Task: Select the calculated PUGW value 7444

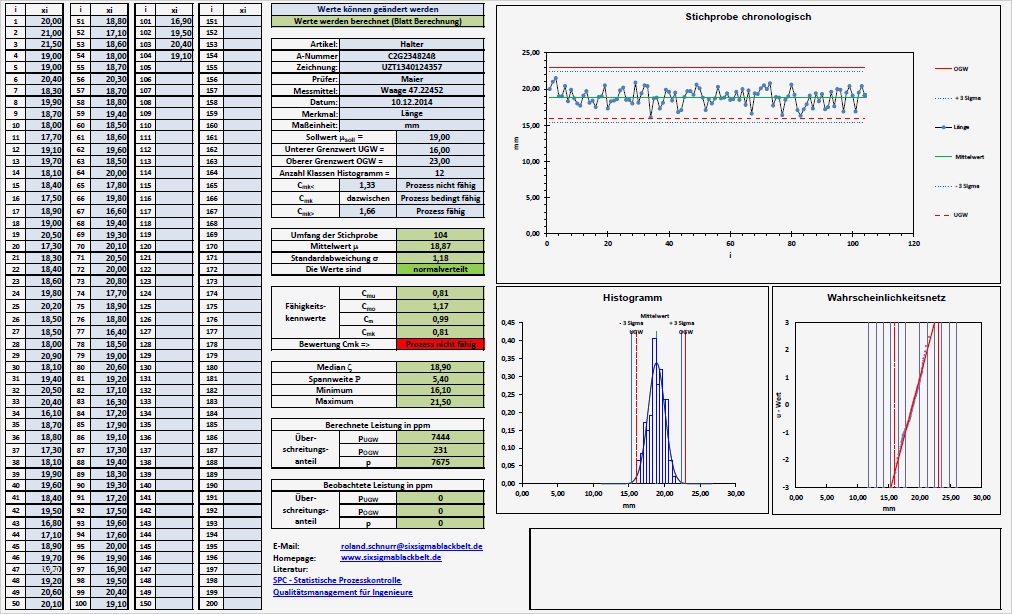Action: (440, 437)
